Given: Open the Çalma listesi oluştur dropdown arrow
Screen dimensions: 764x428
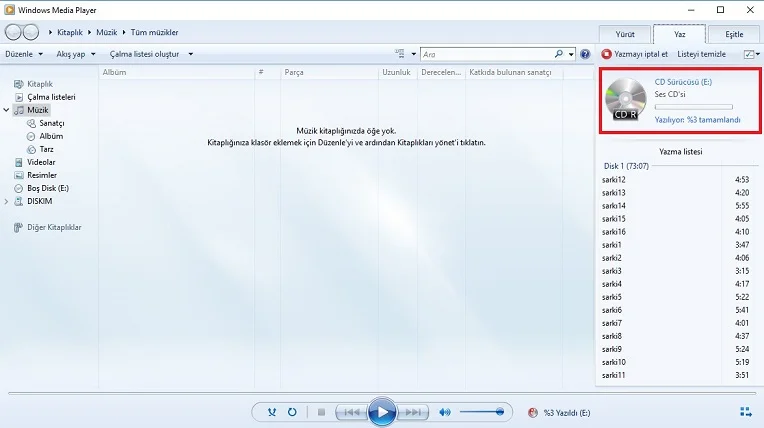Looking at the screenshot, I should [191, 54].
